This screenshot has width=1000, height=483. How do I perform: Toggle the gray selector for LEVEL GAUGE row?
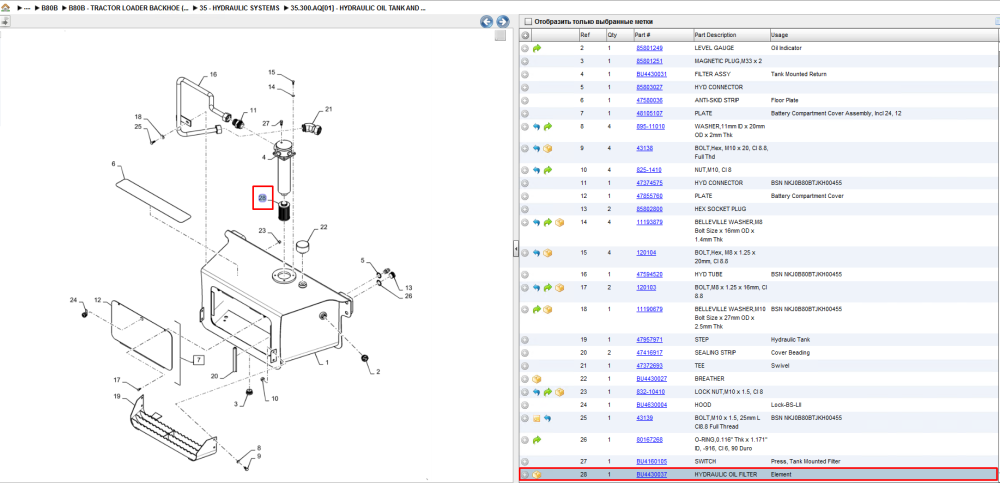525,48
